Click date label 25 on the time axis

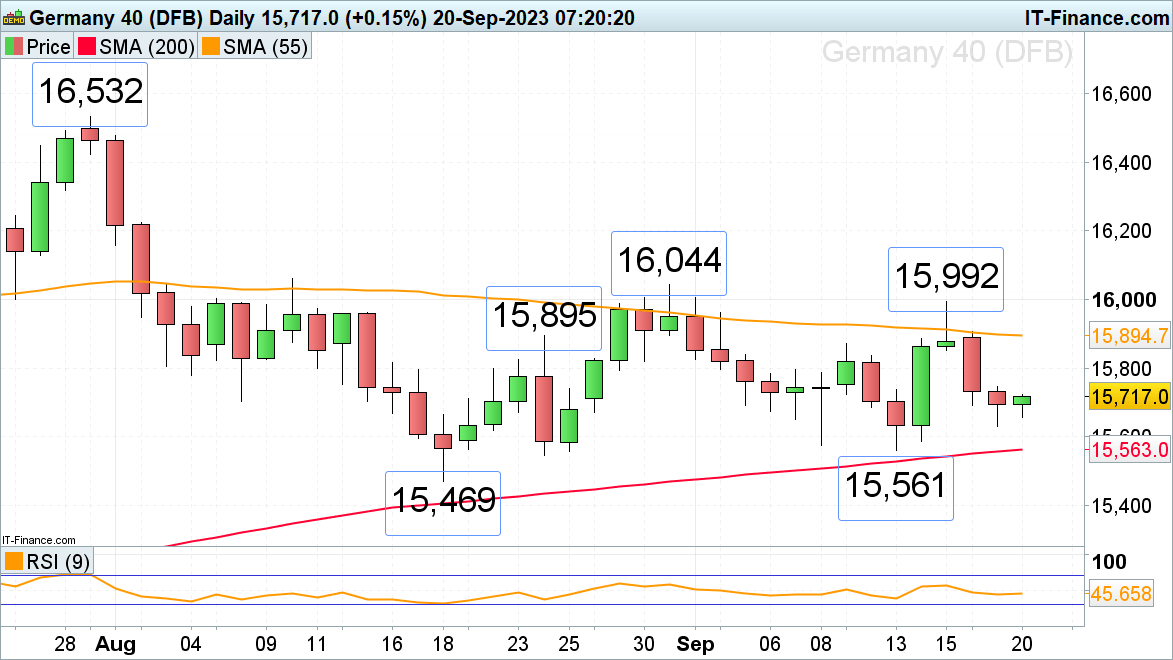click(x=569, y=644)
